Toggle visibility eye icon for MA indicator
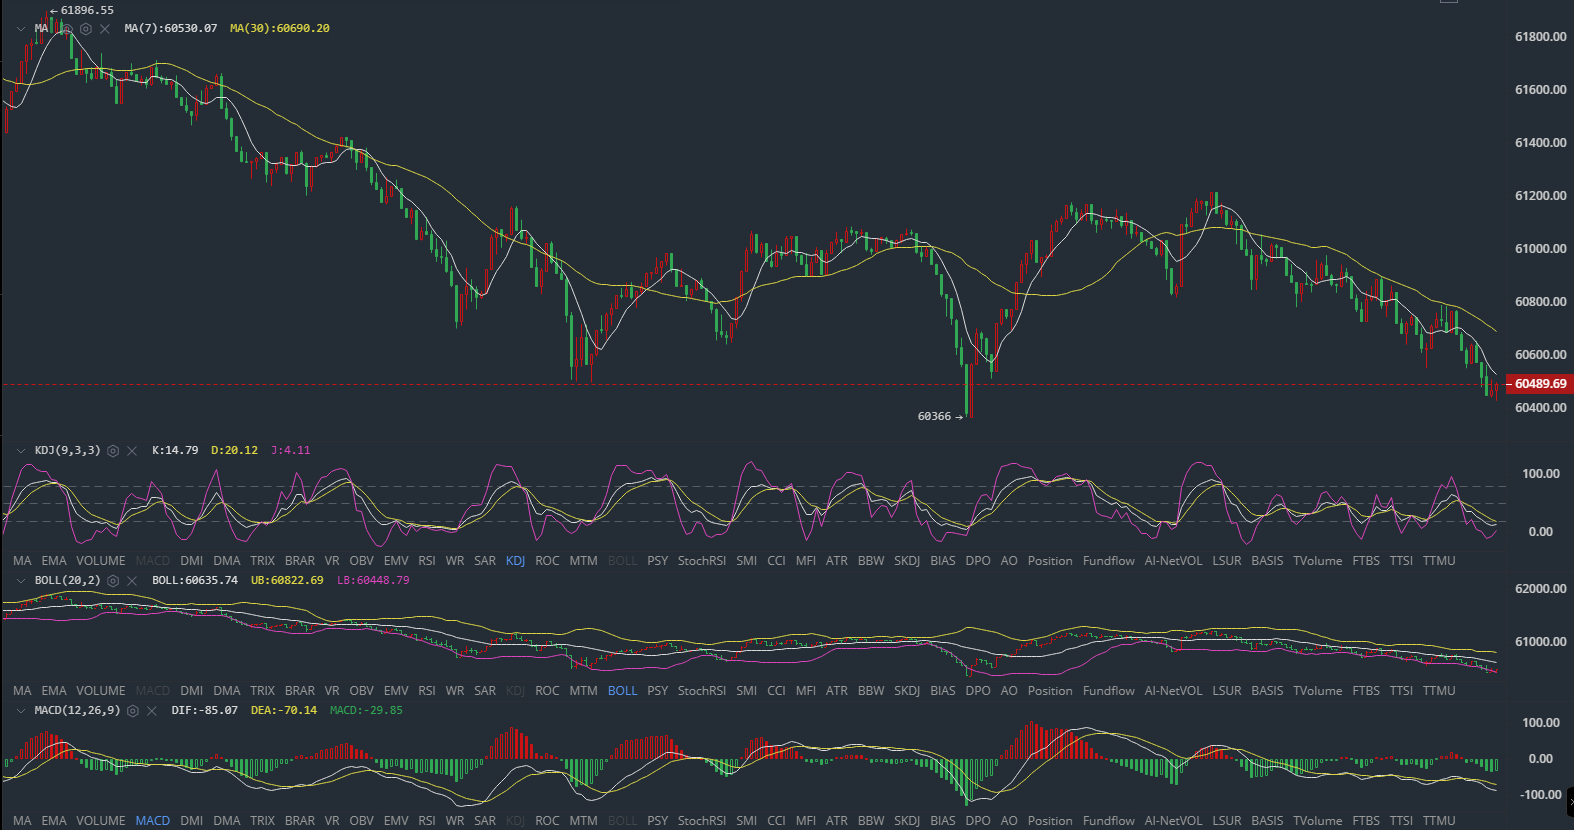This screenshot has width=1574, height=830. coord(67,29)
